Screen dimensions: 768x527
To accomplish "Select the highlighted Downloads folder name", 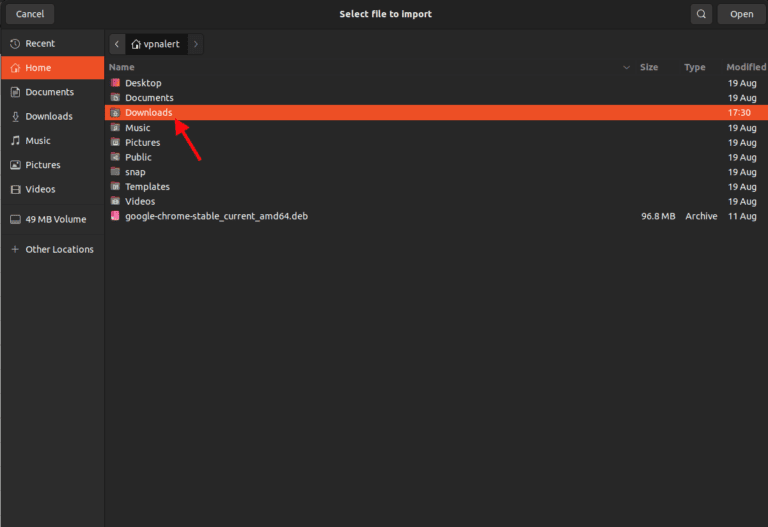I will click(148, 113).
